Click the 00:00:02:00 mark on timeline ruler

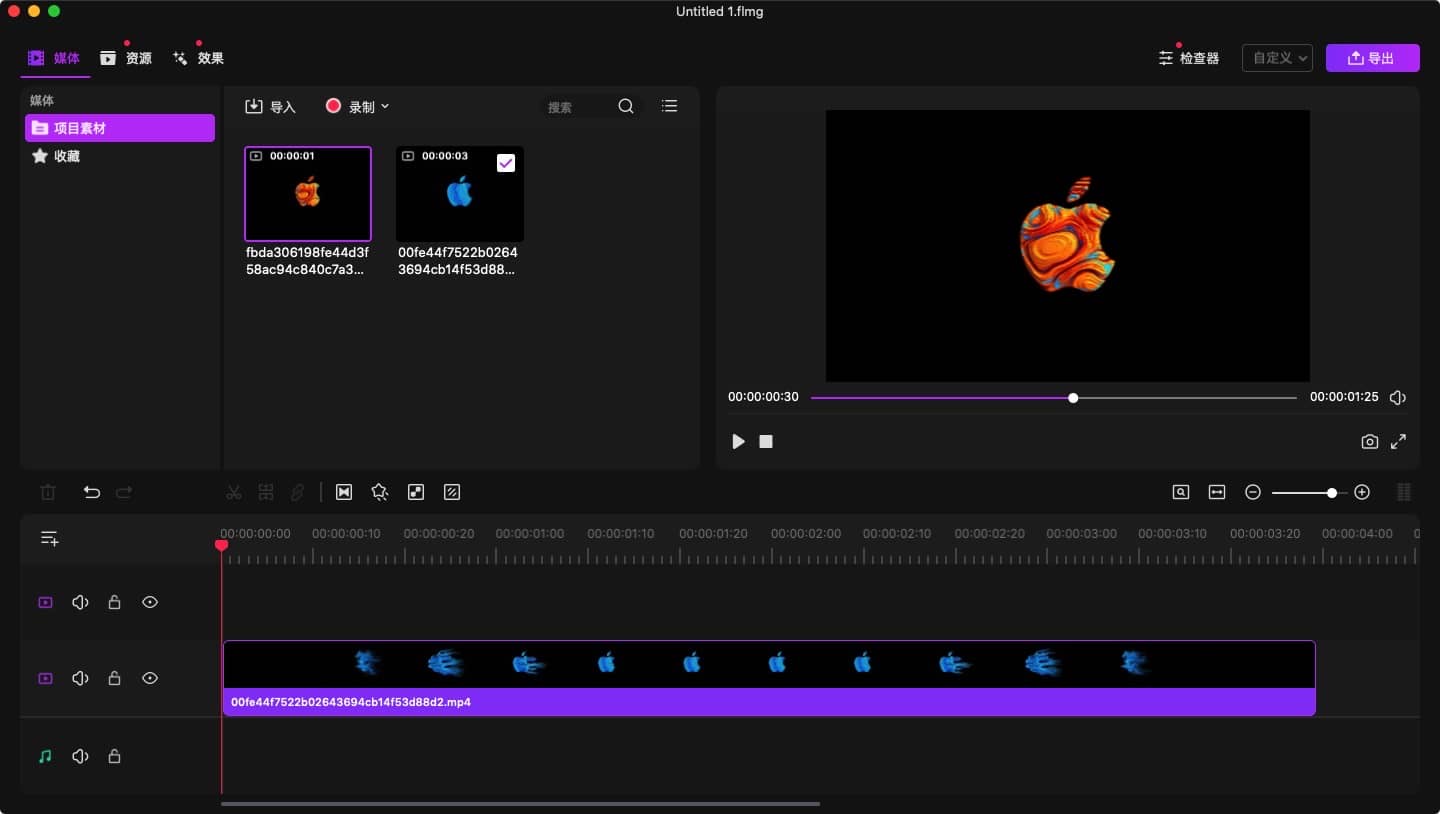805,533
